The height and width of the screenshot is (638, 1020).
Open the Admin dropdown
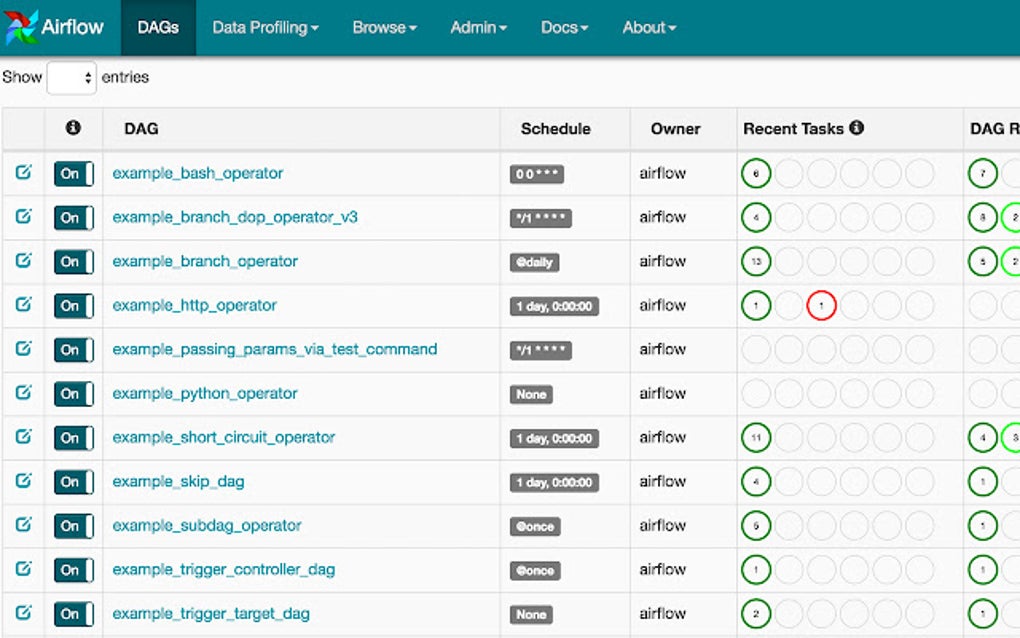(x=478, y=27)
